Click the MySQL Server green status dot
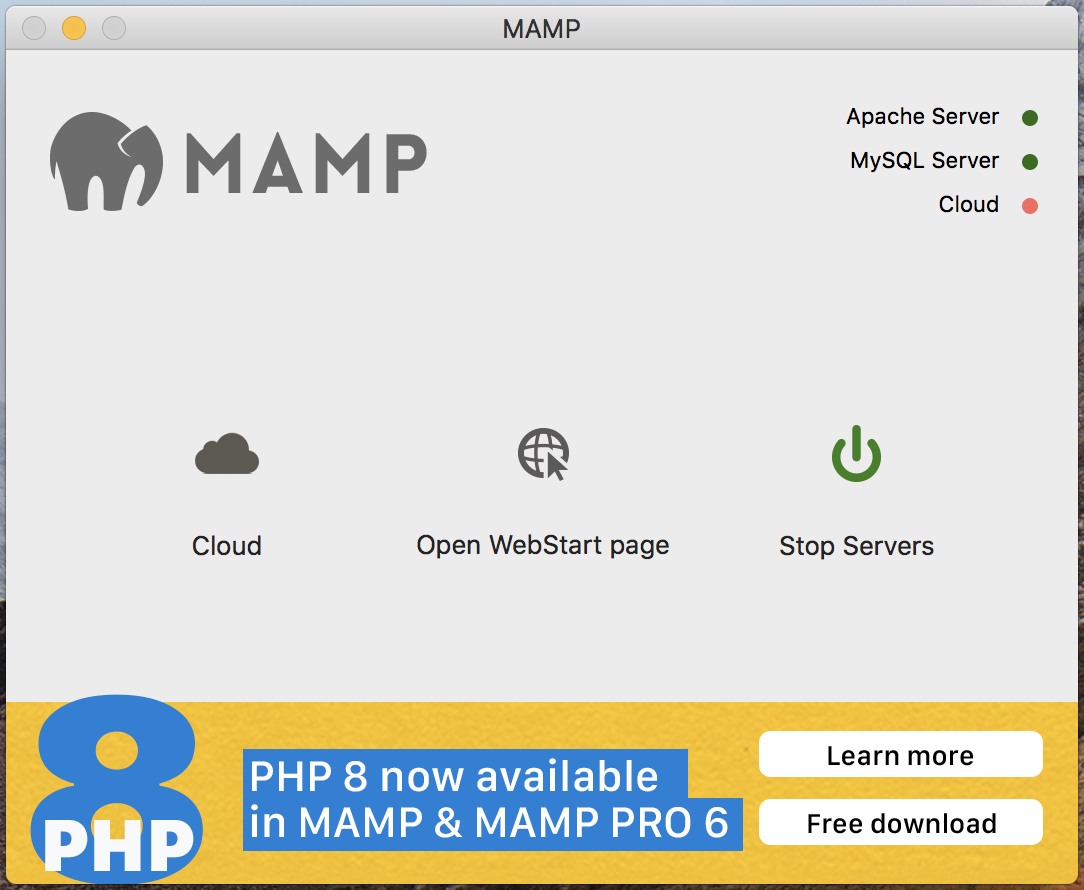 [x=1030, y=162]
